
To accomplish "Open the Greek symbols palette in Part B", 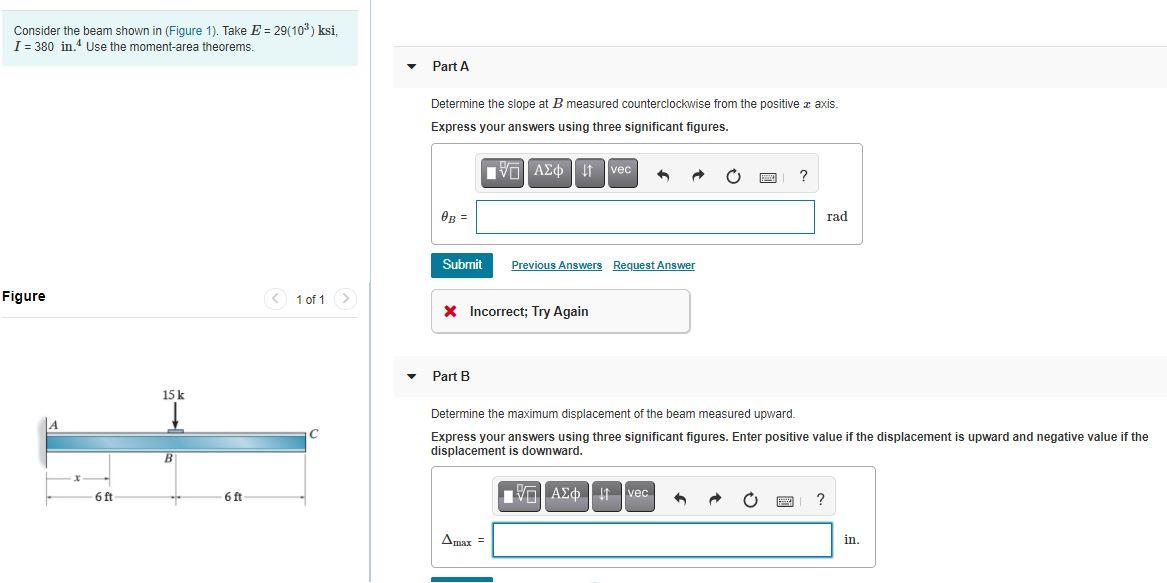I will tap(566, 496).
